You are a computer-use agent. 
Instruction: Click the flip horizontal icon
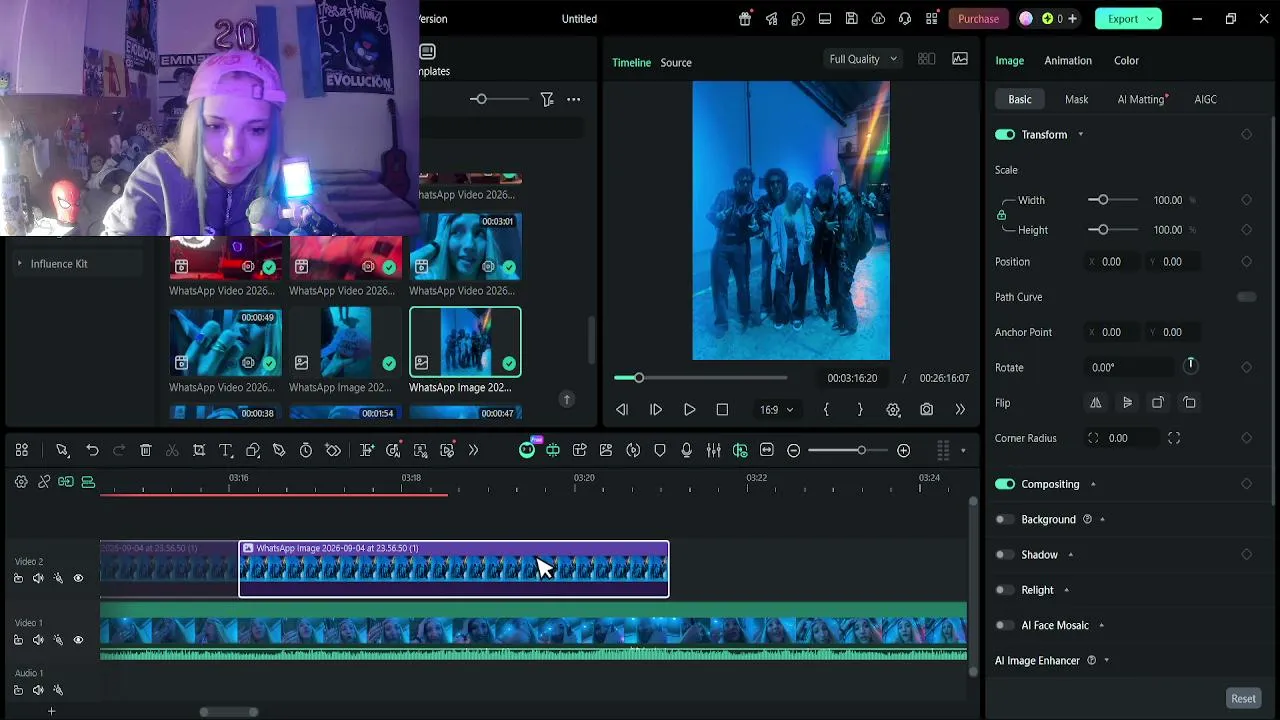(x=1095, y=403)
